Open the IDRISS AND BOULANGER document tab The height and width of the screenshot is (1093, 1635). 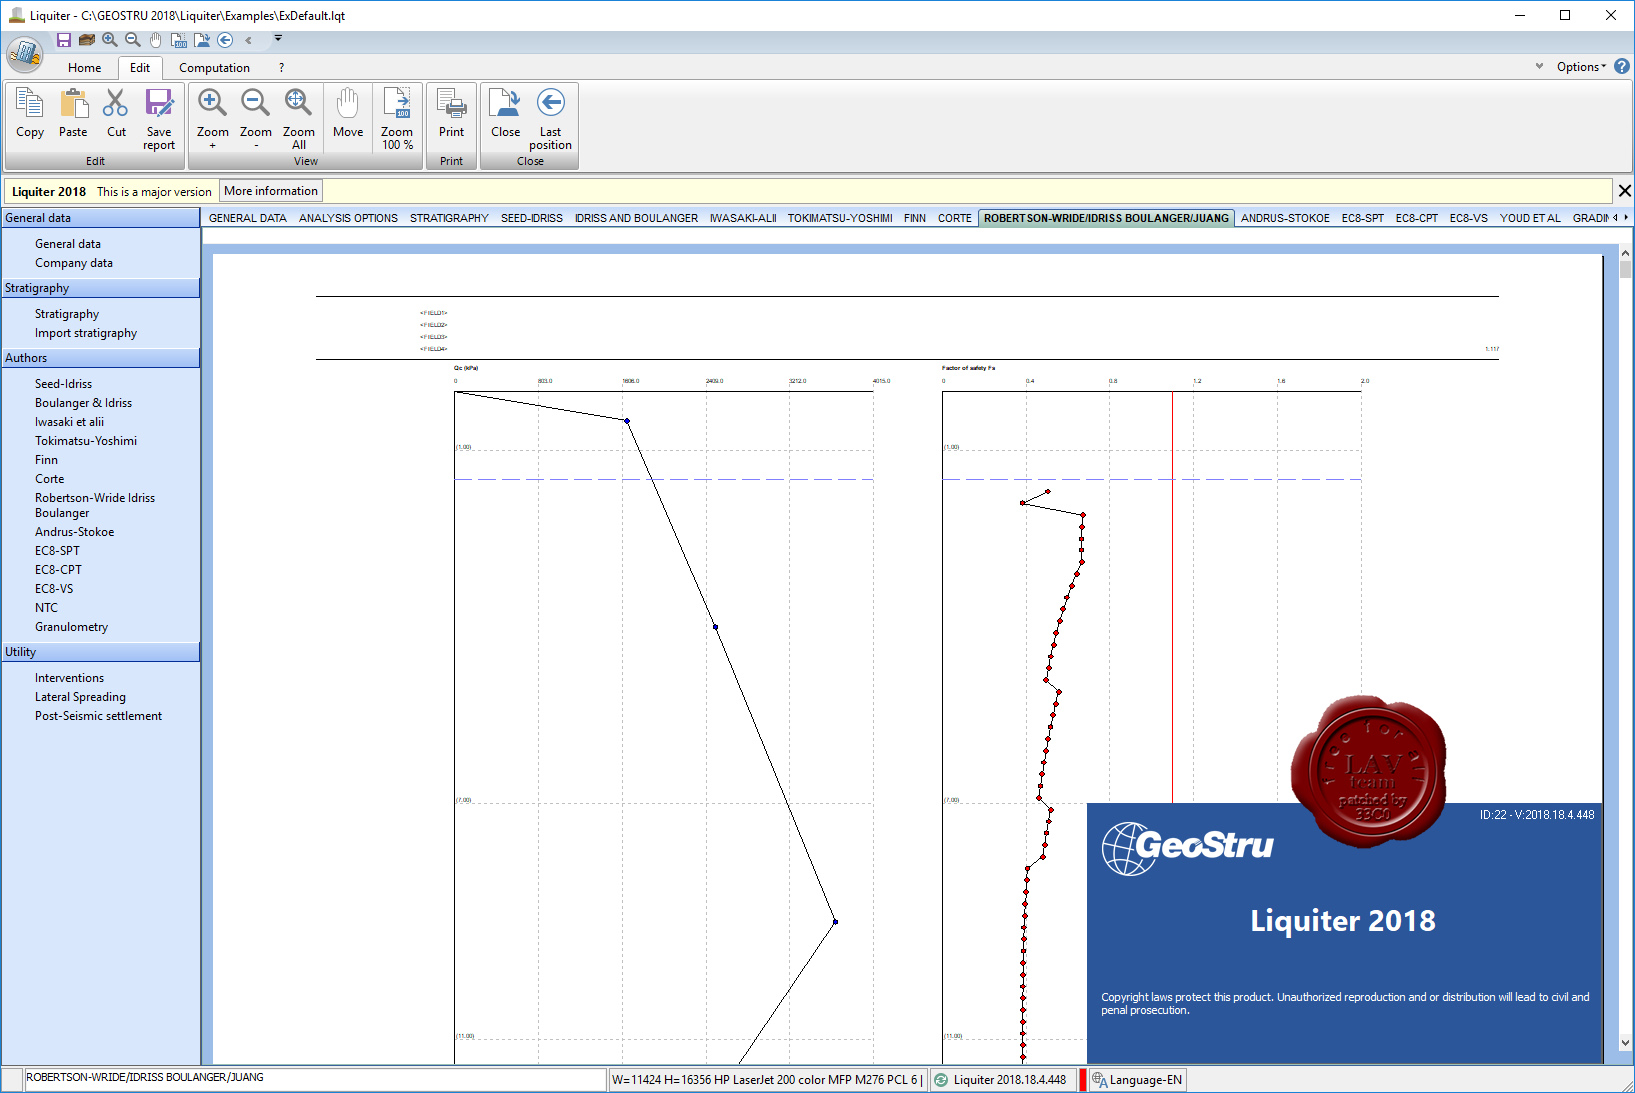pos(636,218)
